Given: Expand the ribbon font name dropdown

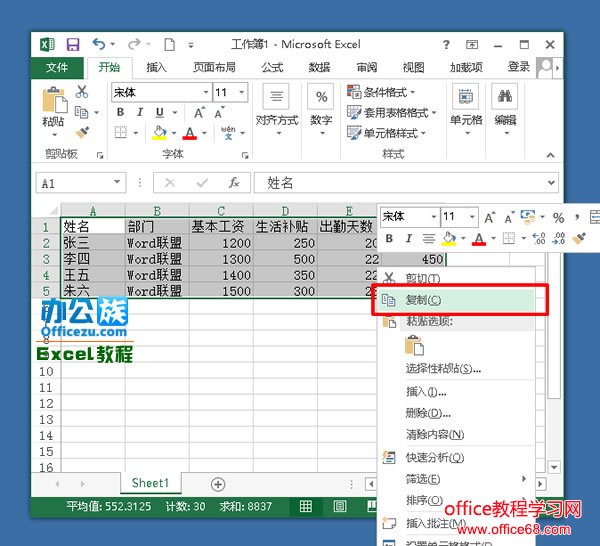Looking at the screenshot, I should point(206,92).
